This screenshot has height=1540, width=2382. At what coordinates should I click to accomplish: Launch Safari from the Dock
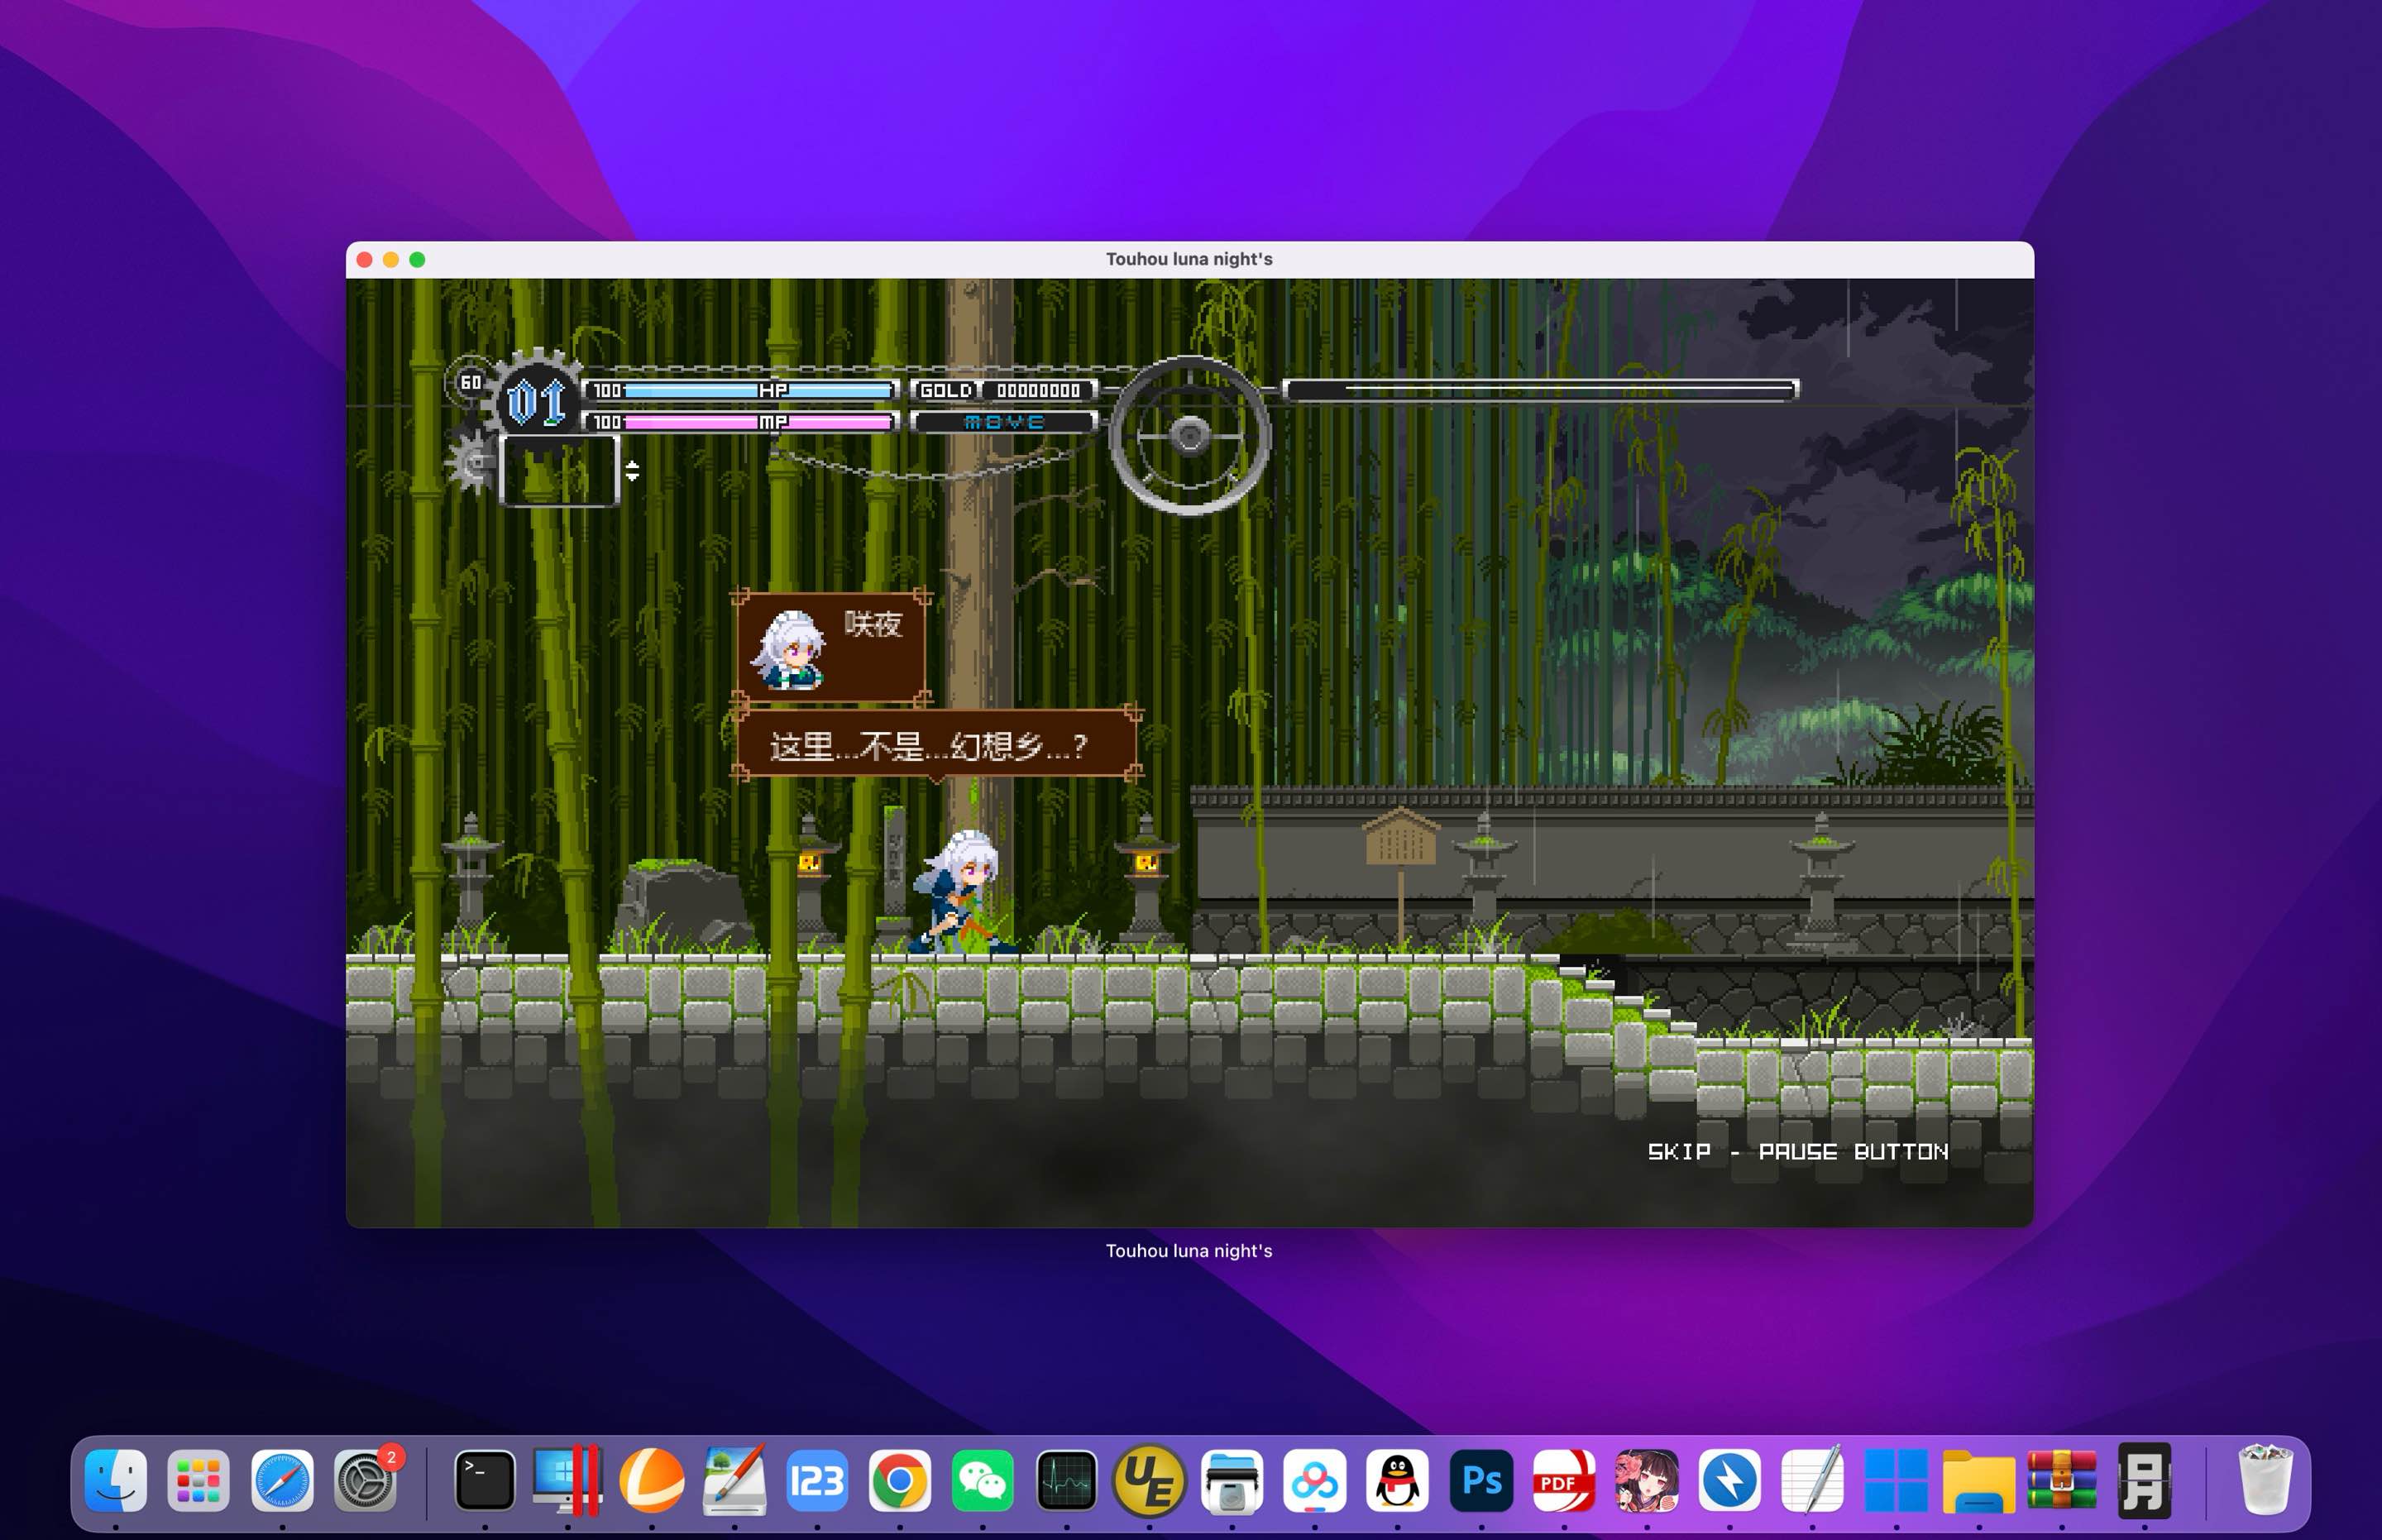point(282,1480)
